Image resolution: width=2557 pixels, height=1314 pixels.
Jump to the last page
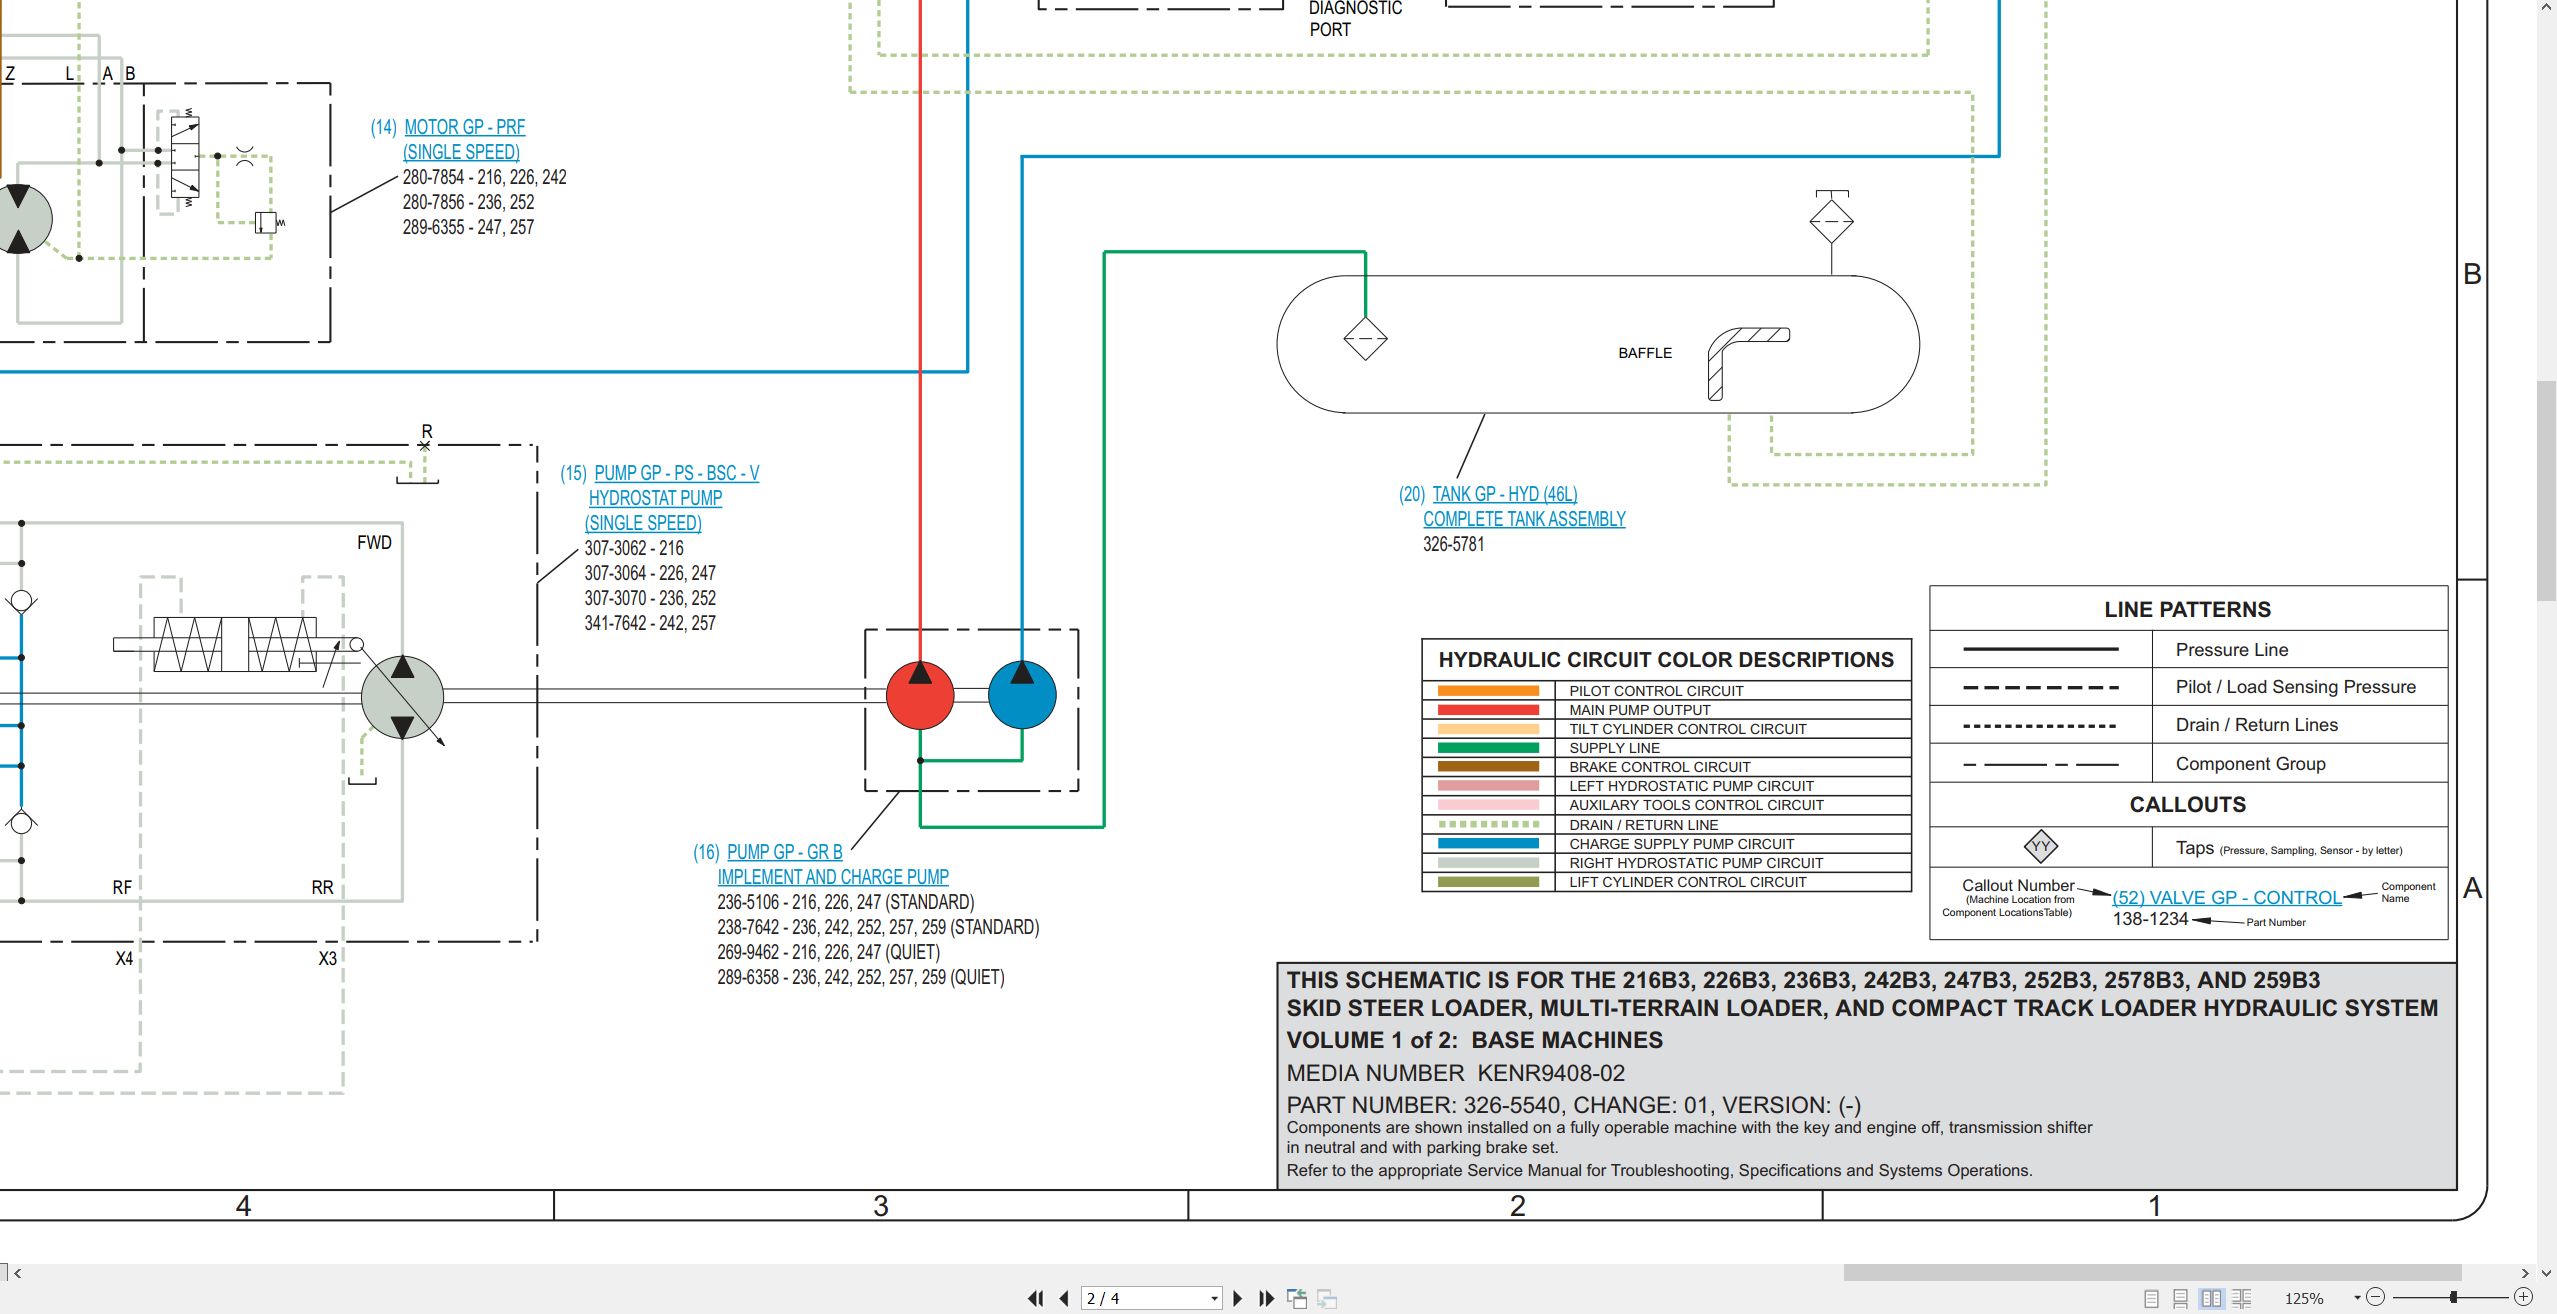(1266, 1298)
